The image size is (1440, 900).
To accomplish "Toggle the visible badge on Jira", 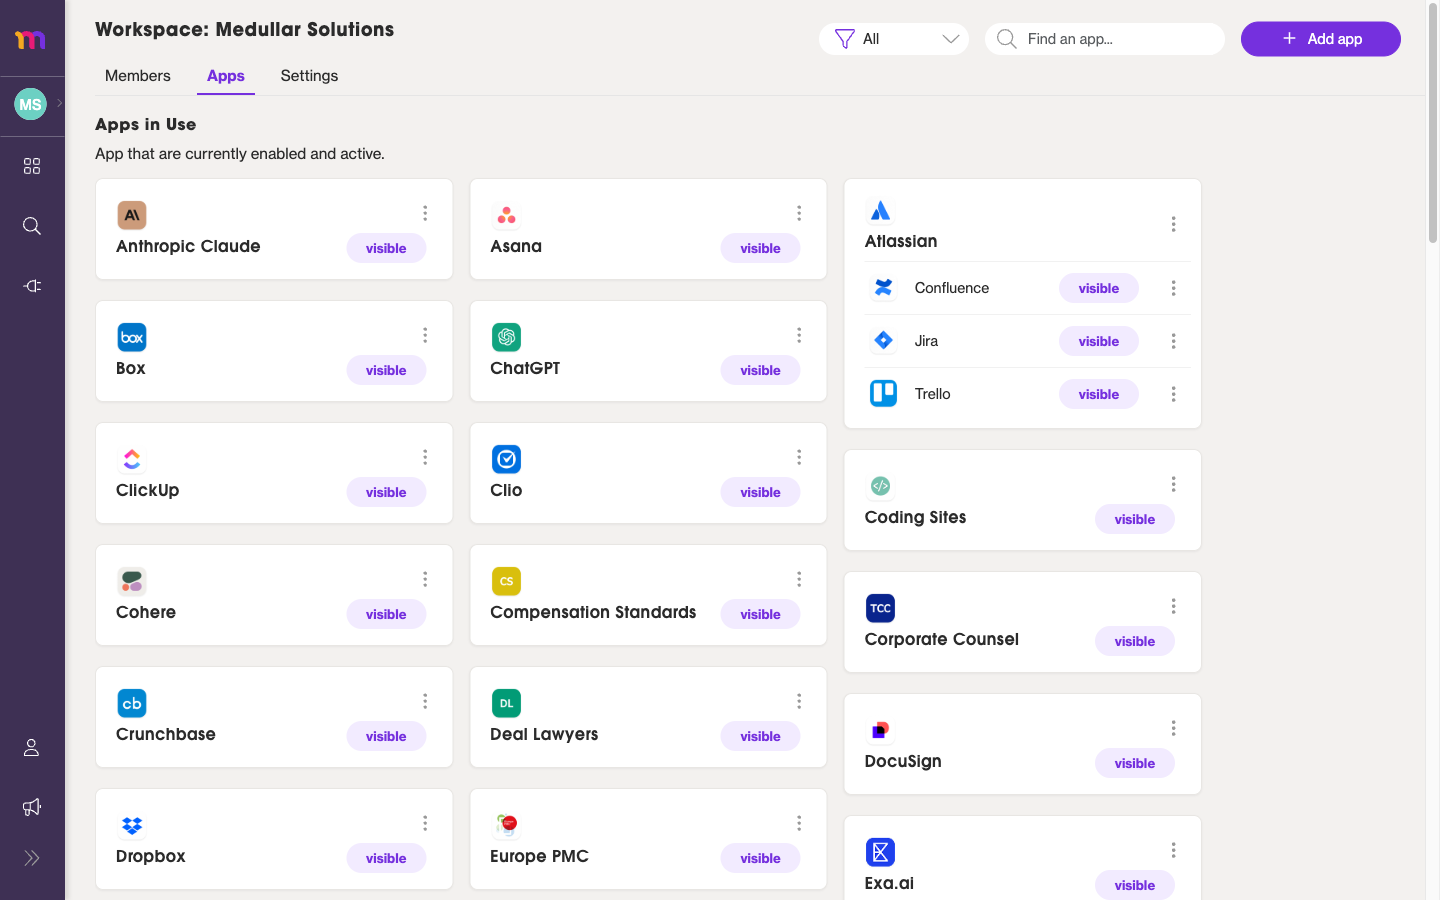I will point(1098,341).
